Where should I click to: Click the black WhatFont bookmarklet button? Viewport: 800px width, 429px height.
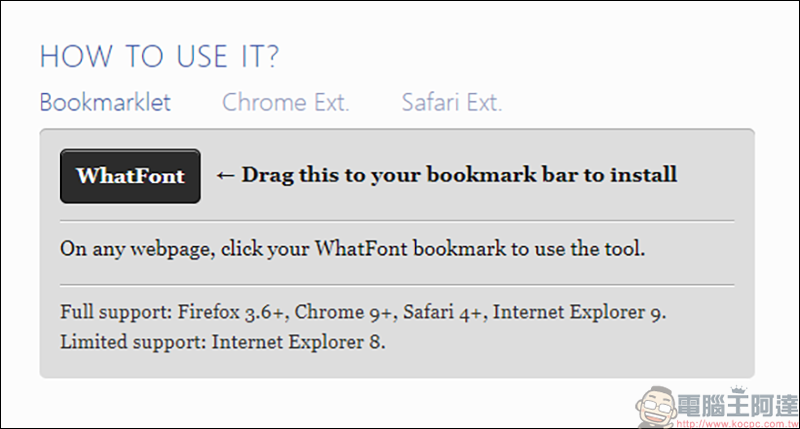tap(130, 176)
